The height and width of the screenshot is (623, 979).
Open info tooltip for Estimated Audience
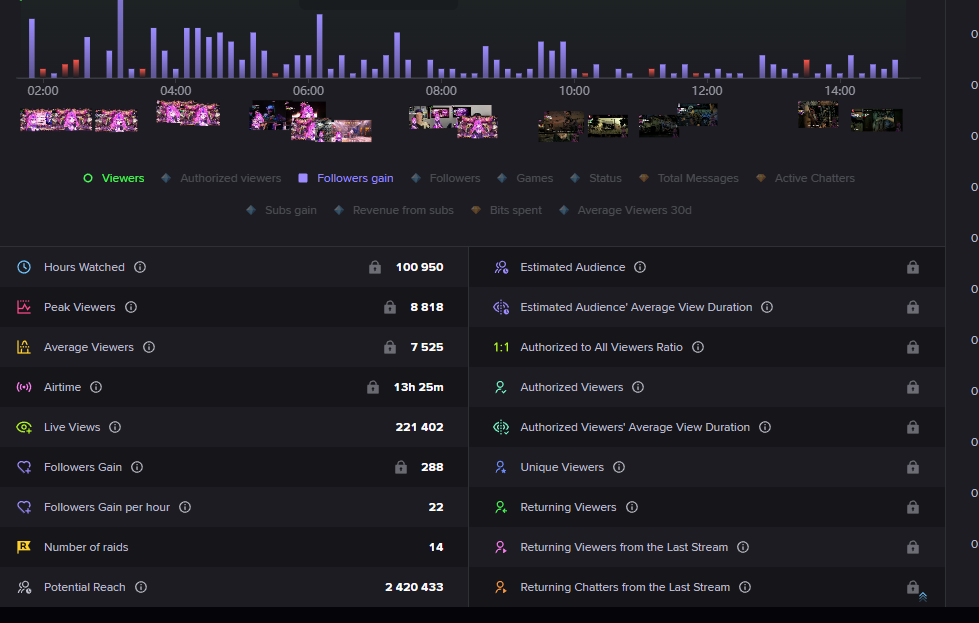(640, 267)
